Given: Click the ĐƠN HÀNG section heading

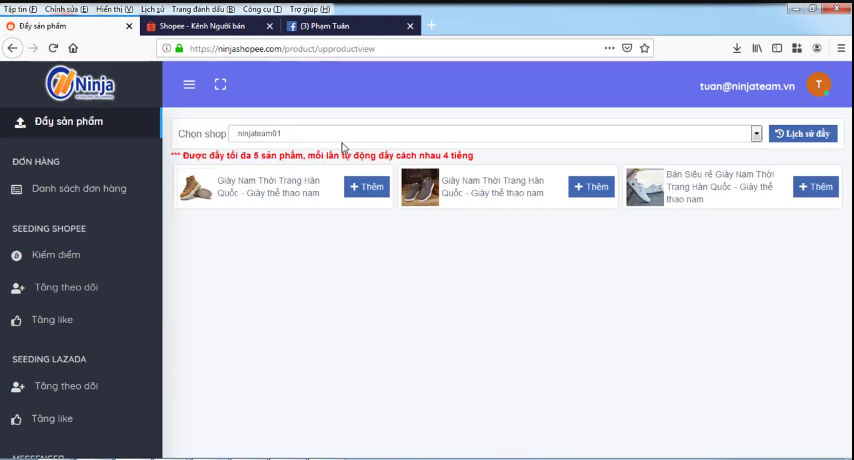Looking at the screenshot, I should click(36, 162).
